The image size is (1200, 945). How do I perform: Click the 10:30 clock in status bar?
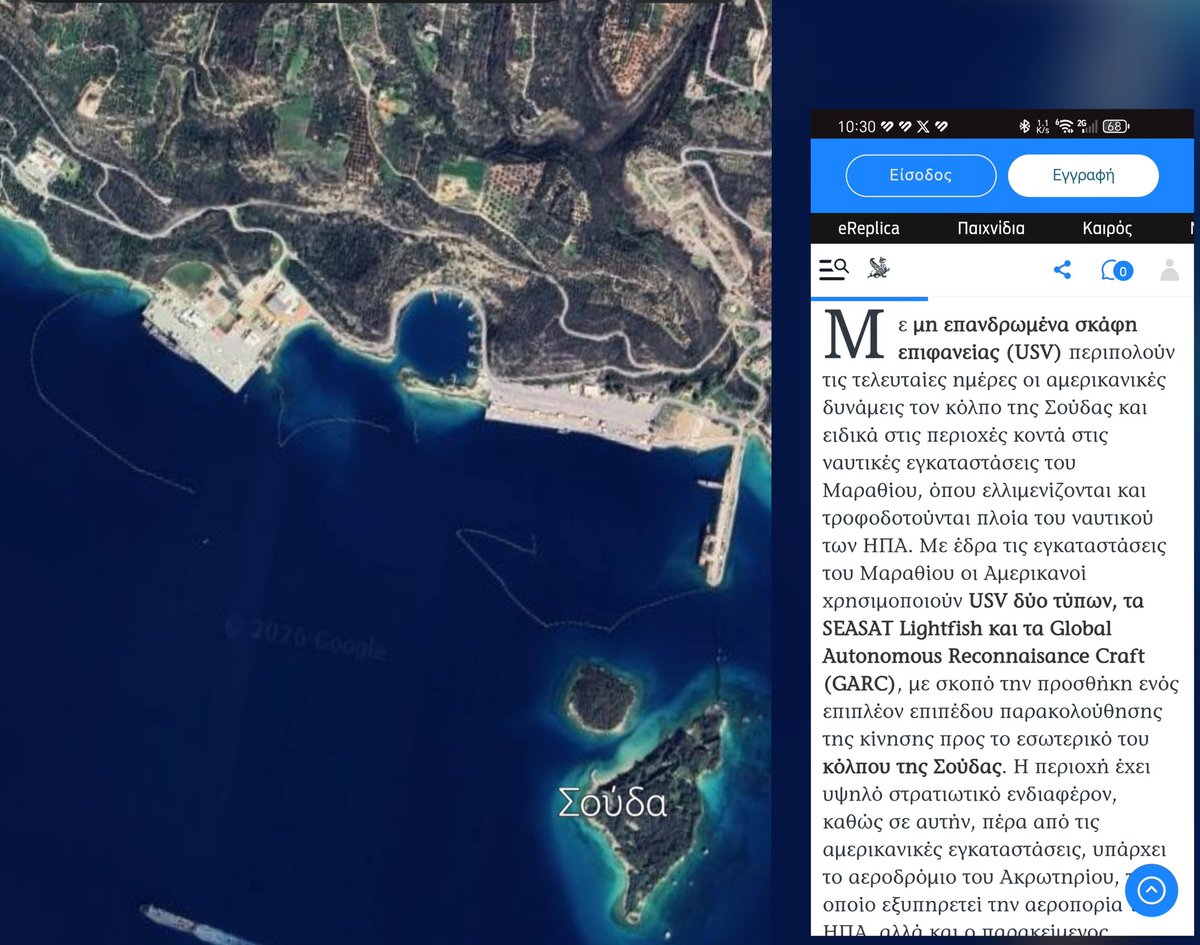[856, 126]
